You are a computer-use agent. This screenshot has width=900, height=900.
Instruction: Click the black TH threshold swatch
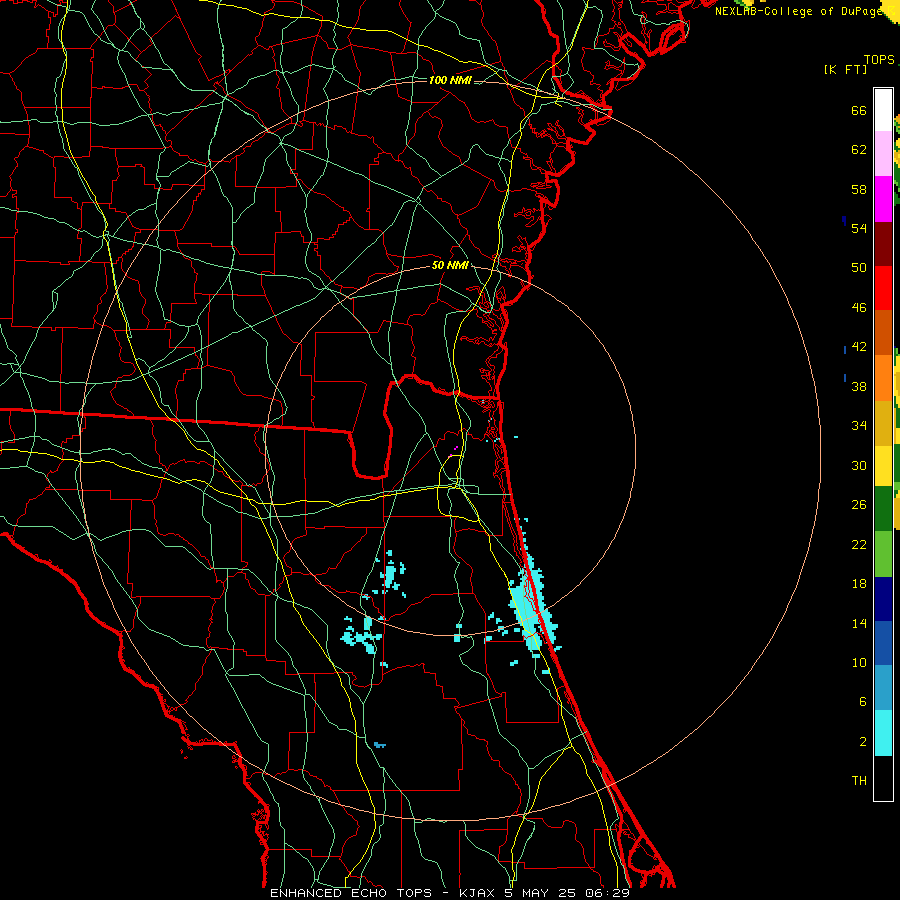click(883, 778)
